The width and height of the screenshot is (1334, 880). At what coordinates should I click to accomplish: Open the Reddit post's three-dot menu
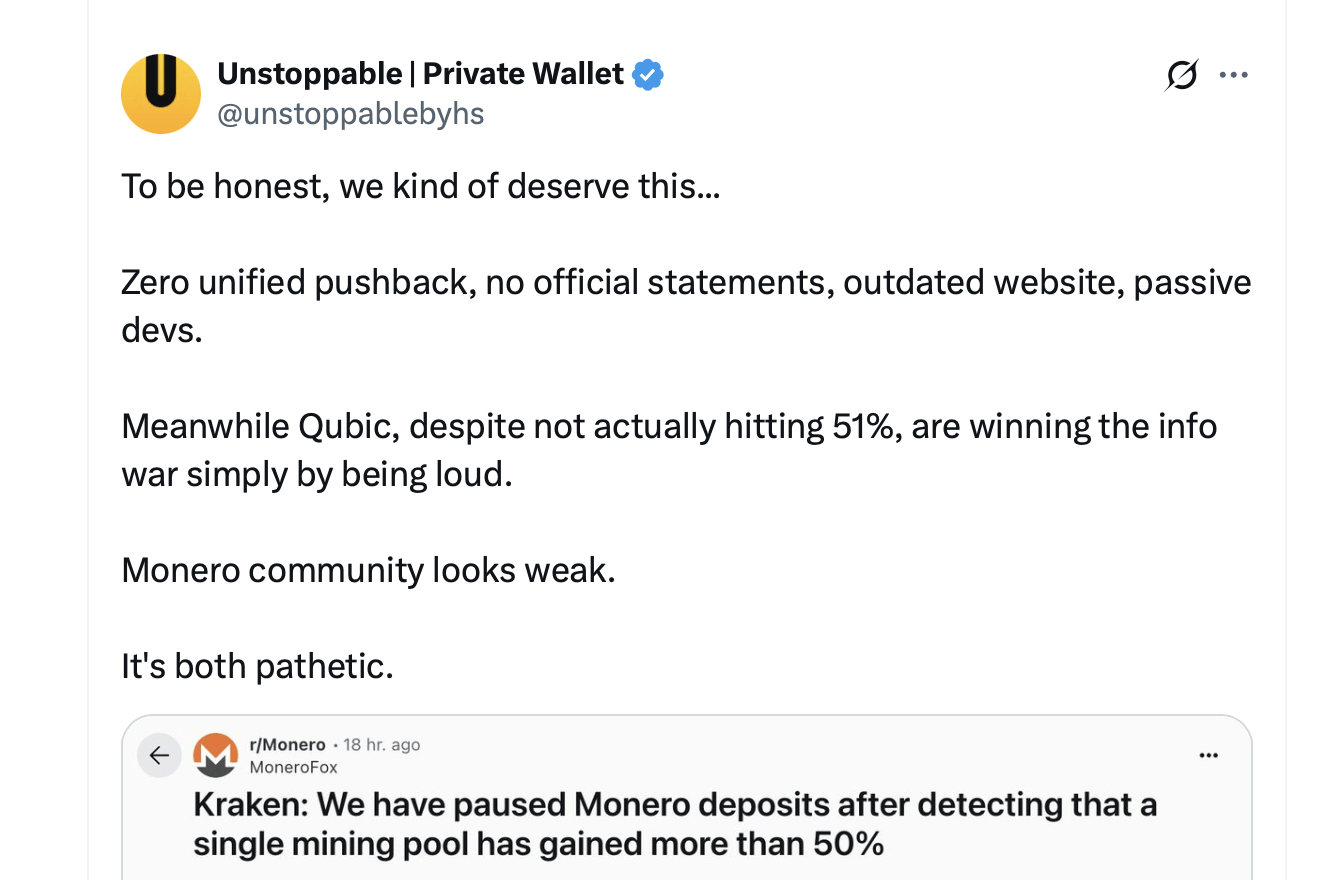click(1208, 755)
